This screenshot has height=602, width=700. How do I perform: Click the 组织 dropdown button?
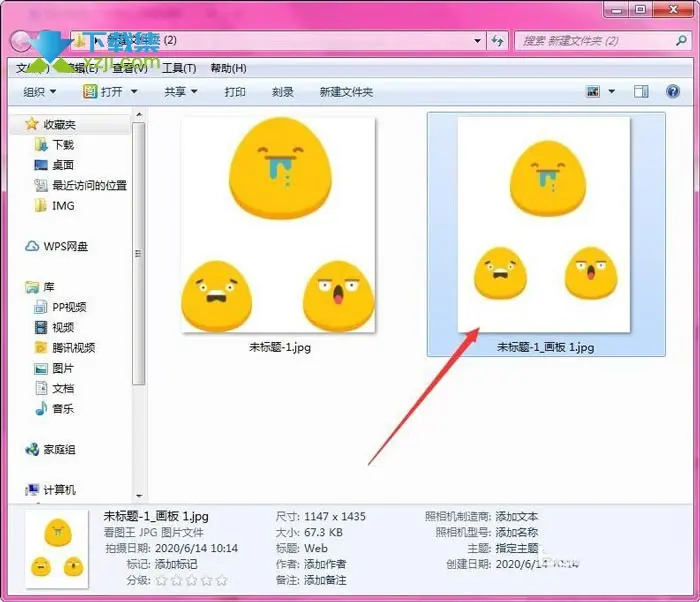(x=40, y=92)
